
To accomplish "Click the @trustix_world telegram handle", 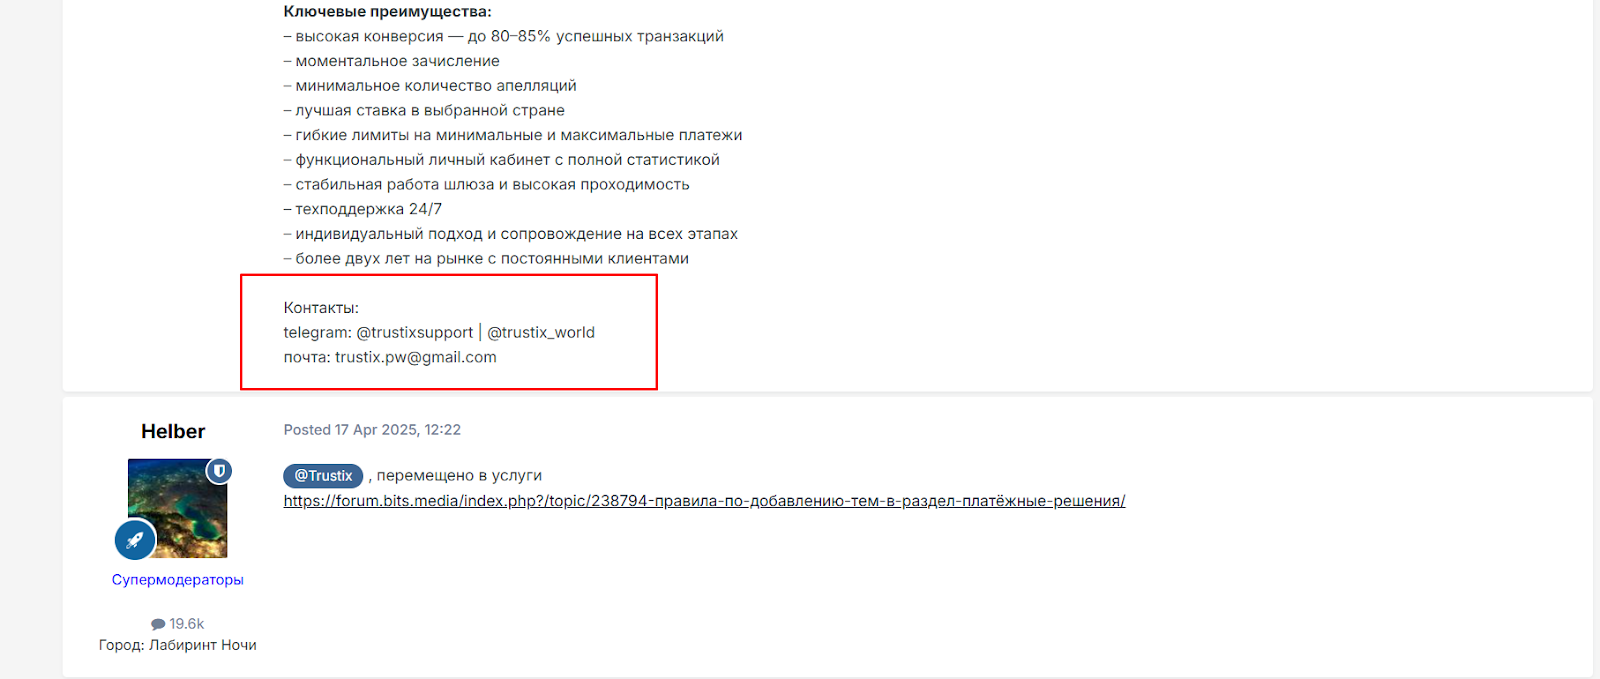I will point(541,332).
